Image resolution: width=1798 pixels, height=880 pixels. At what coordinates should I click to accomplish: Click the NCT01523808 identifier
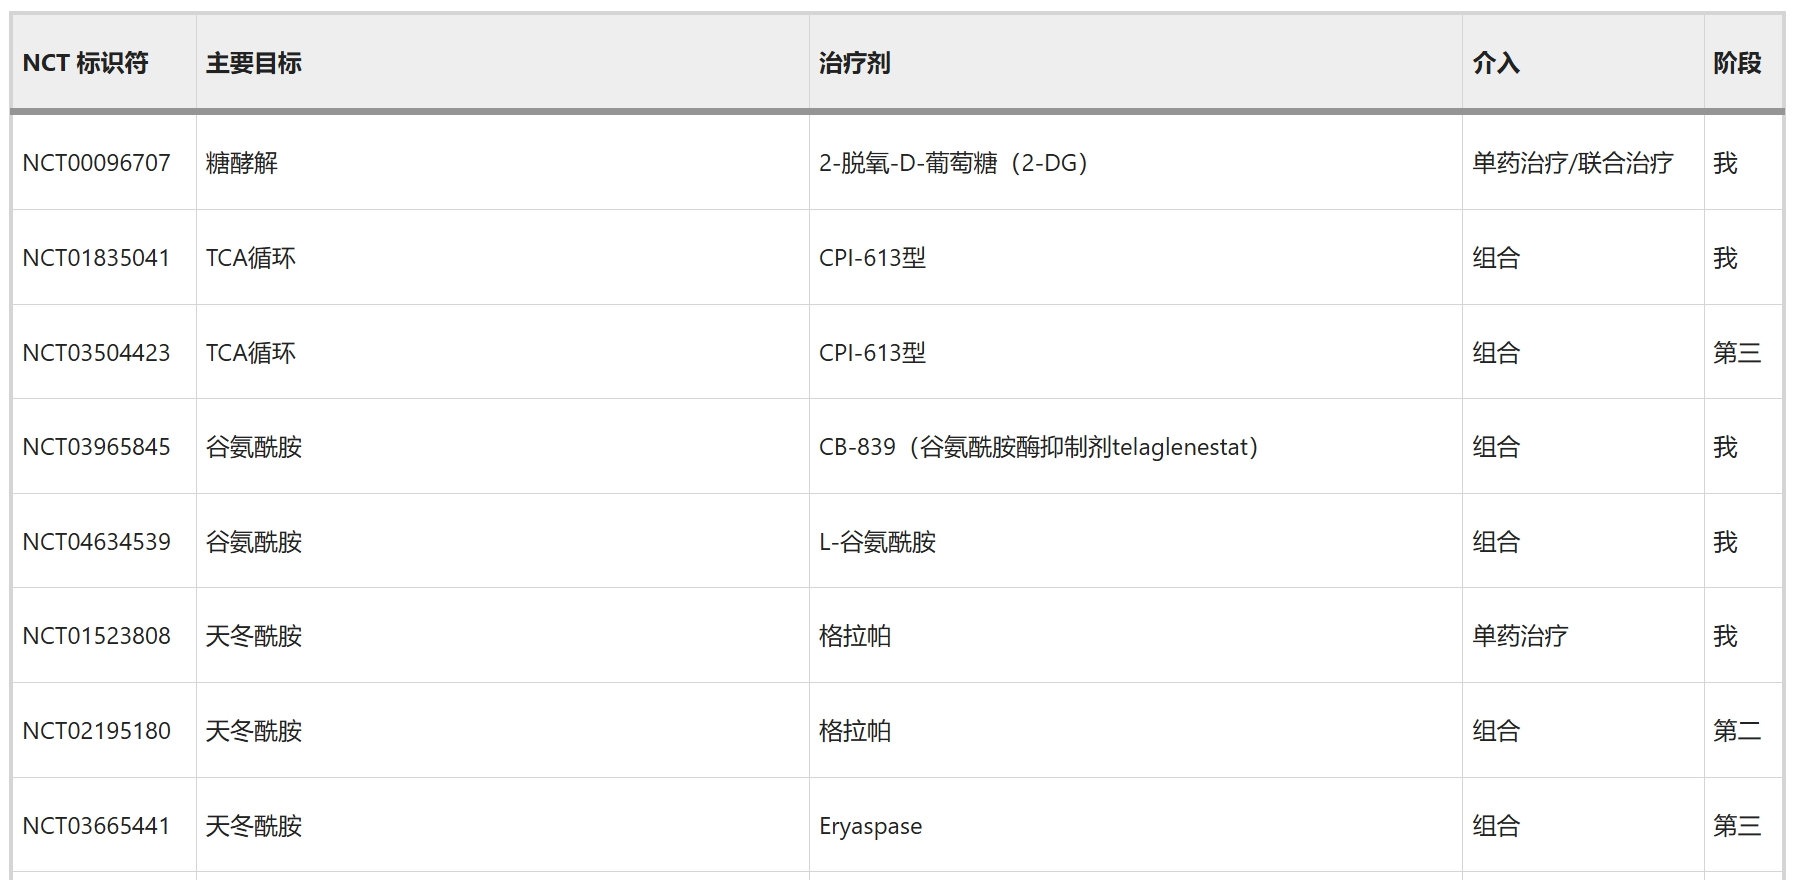click(96, 636)
